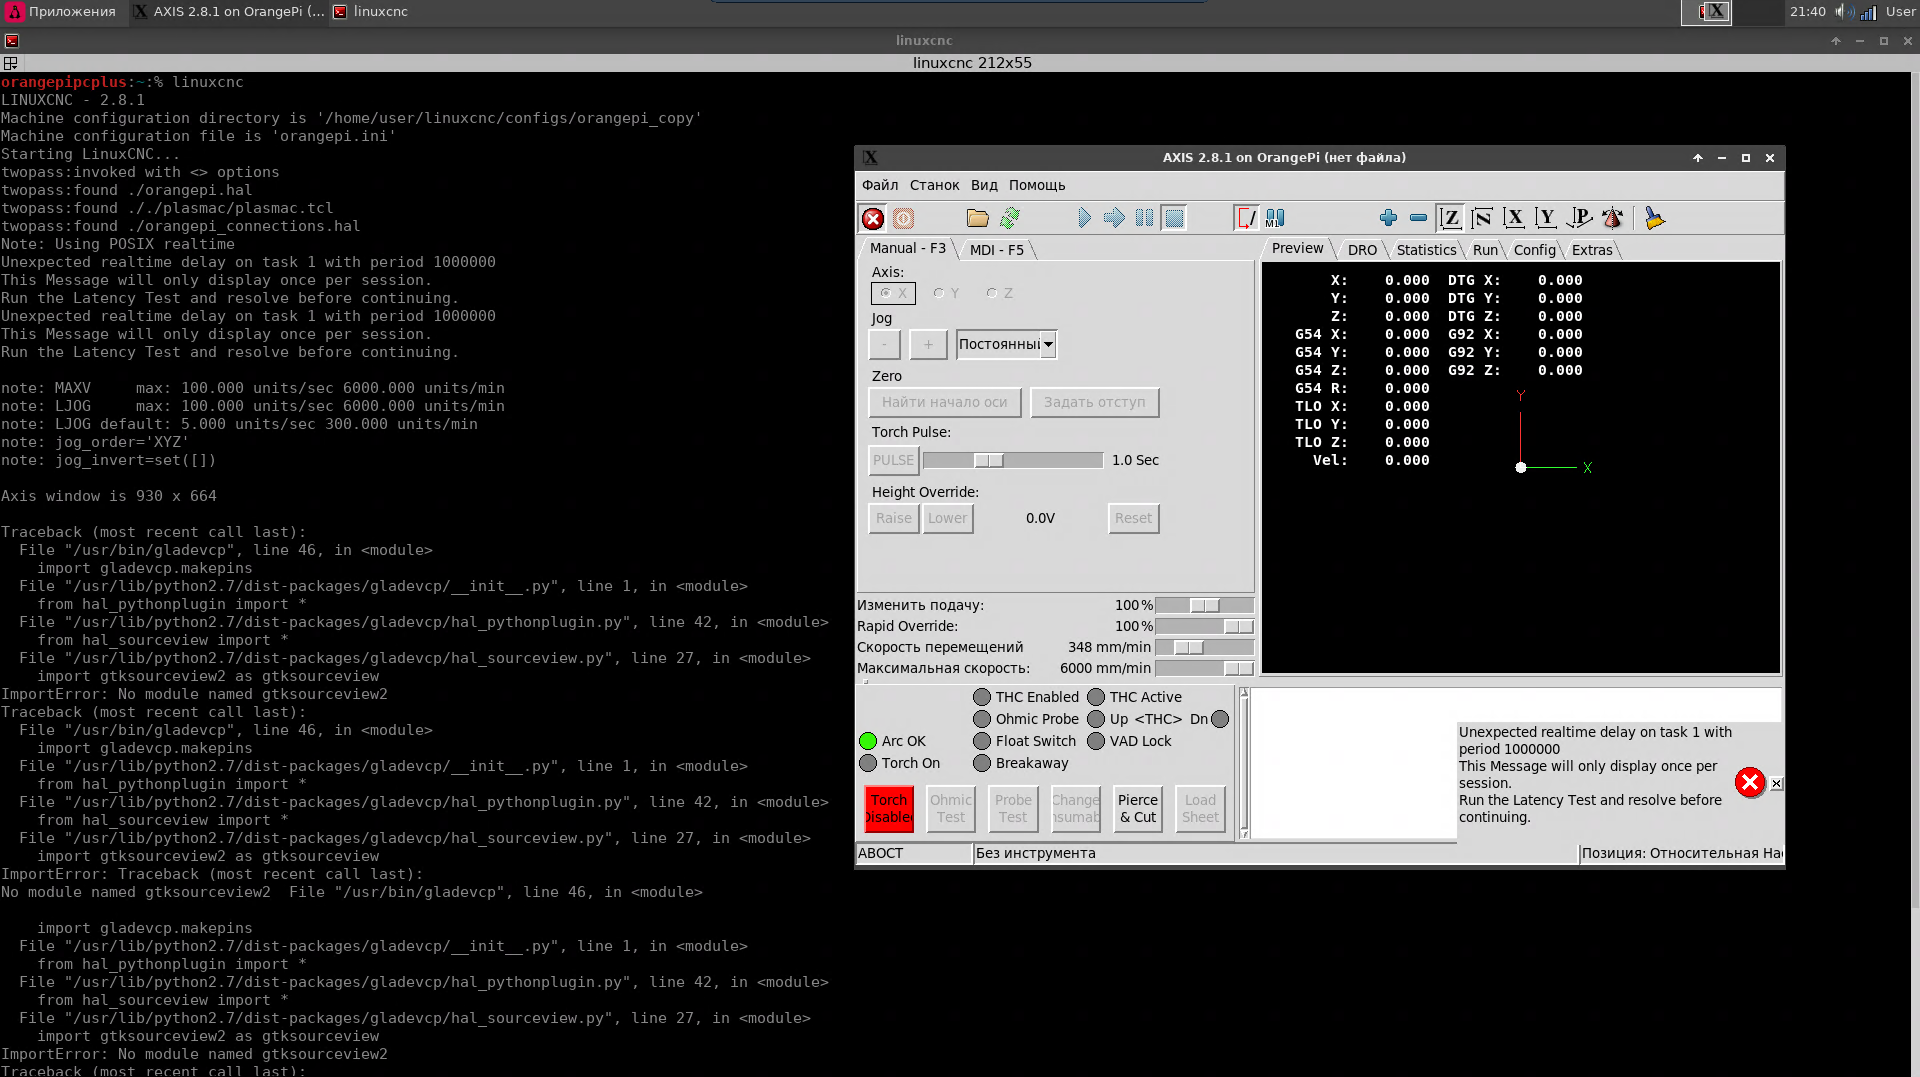Click the Pierce & Cut button
This screenshot has width=1920, height=1077.
coord(1138,809)
